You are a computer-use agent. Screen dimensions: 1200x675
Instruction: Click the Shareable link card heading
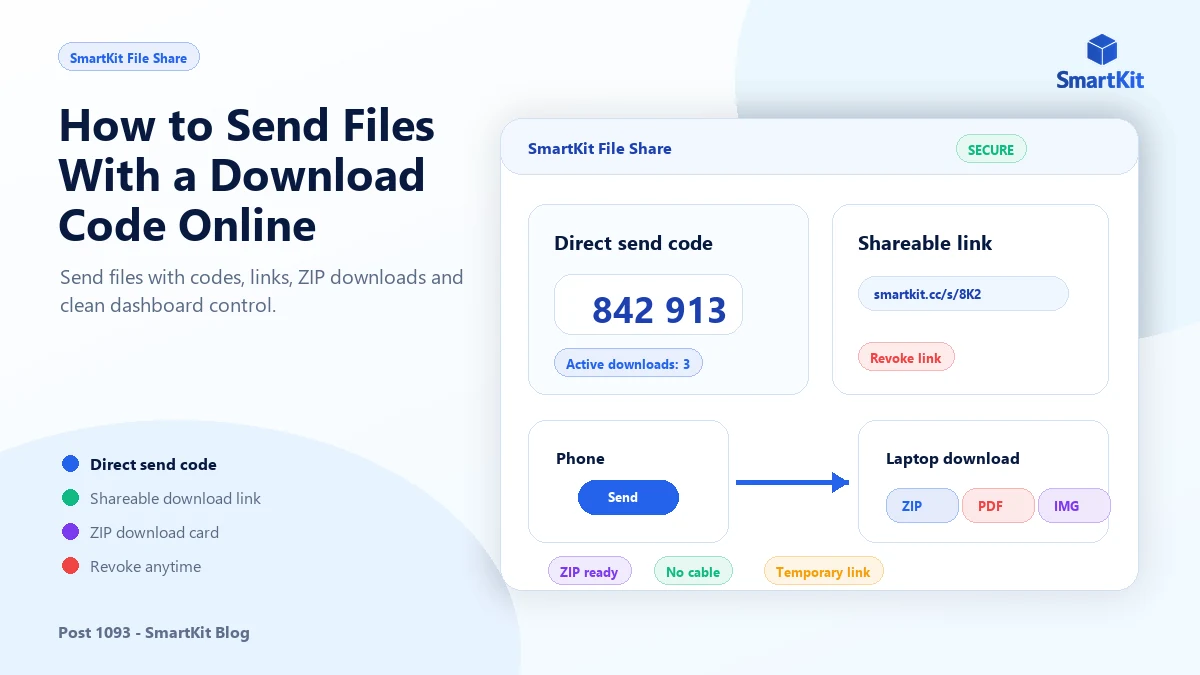(925, 243)
